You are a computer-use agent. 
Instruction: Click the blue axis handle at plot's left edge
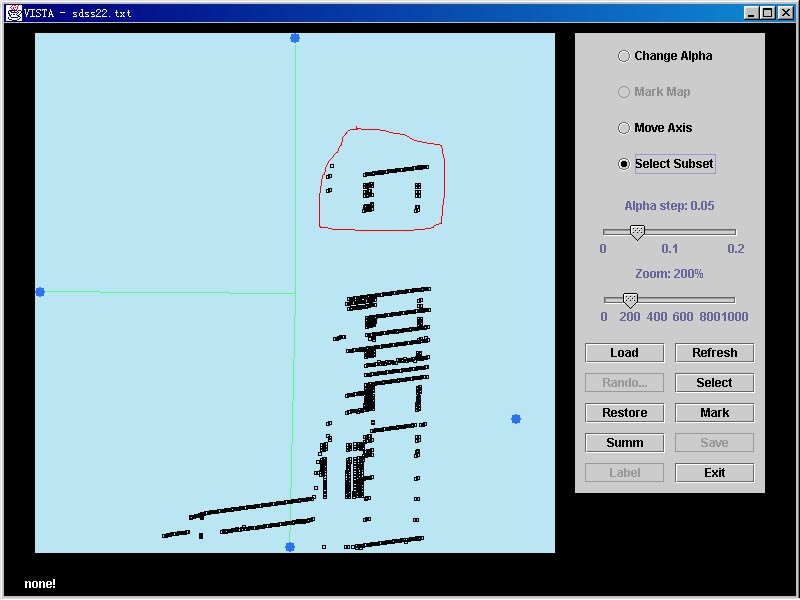click(40, 292)
